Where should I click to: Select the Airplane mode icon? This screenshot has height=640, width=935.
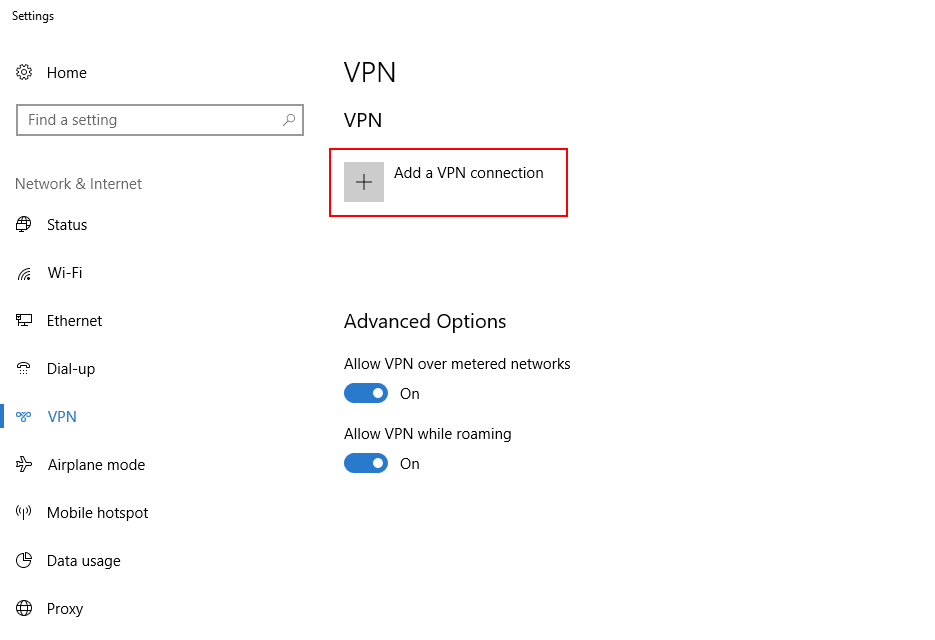click(x=24, y=464)
